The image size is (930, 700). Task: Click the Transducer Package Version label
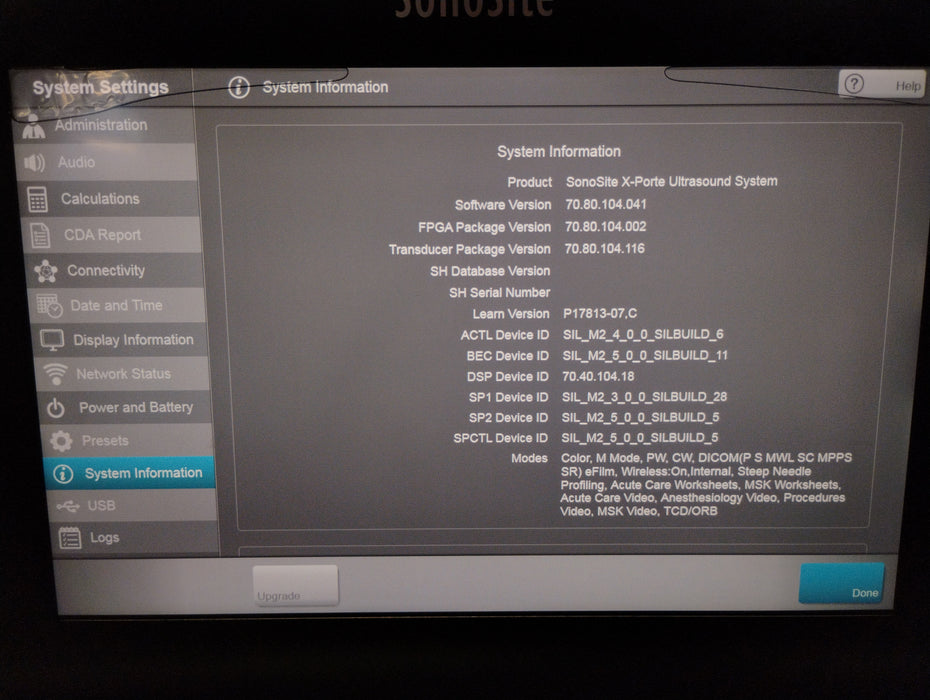coord(470,249)
